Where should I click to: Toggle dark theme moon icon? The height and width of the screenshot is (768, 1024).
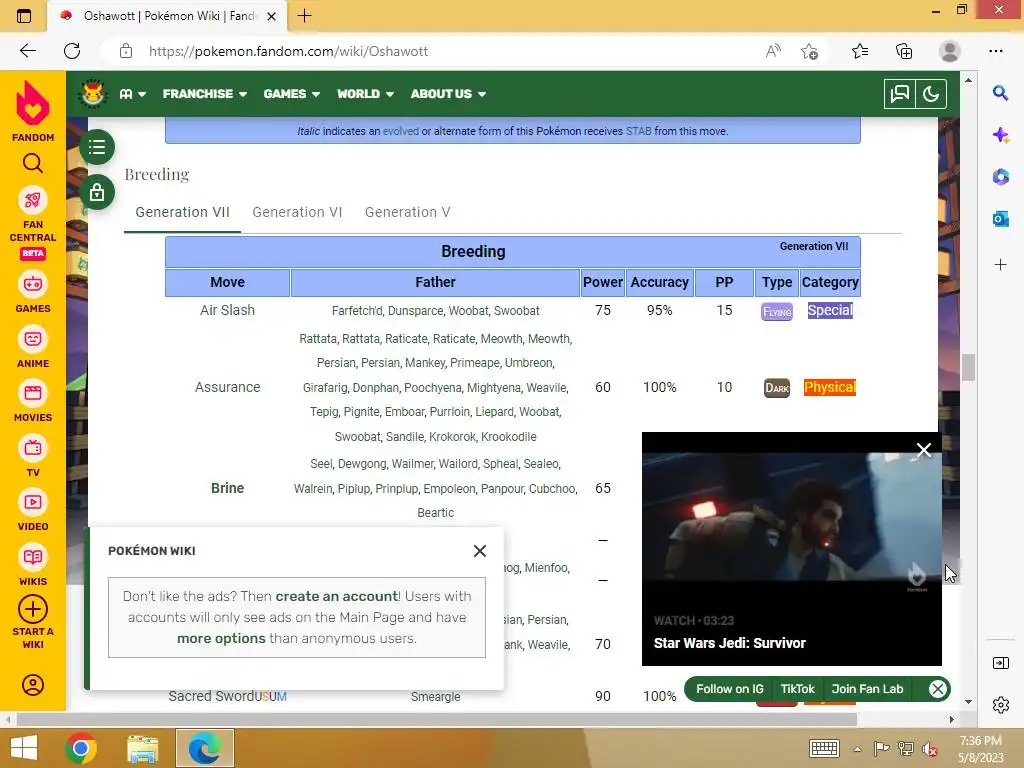tap(931, 94)
